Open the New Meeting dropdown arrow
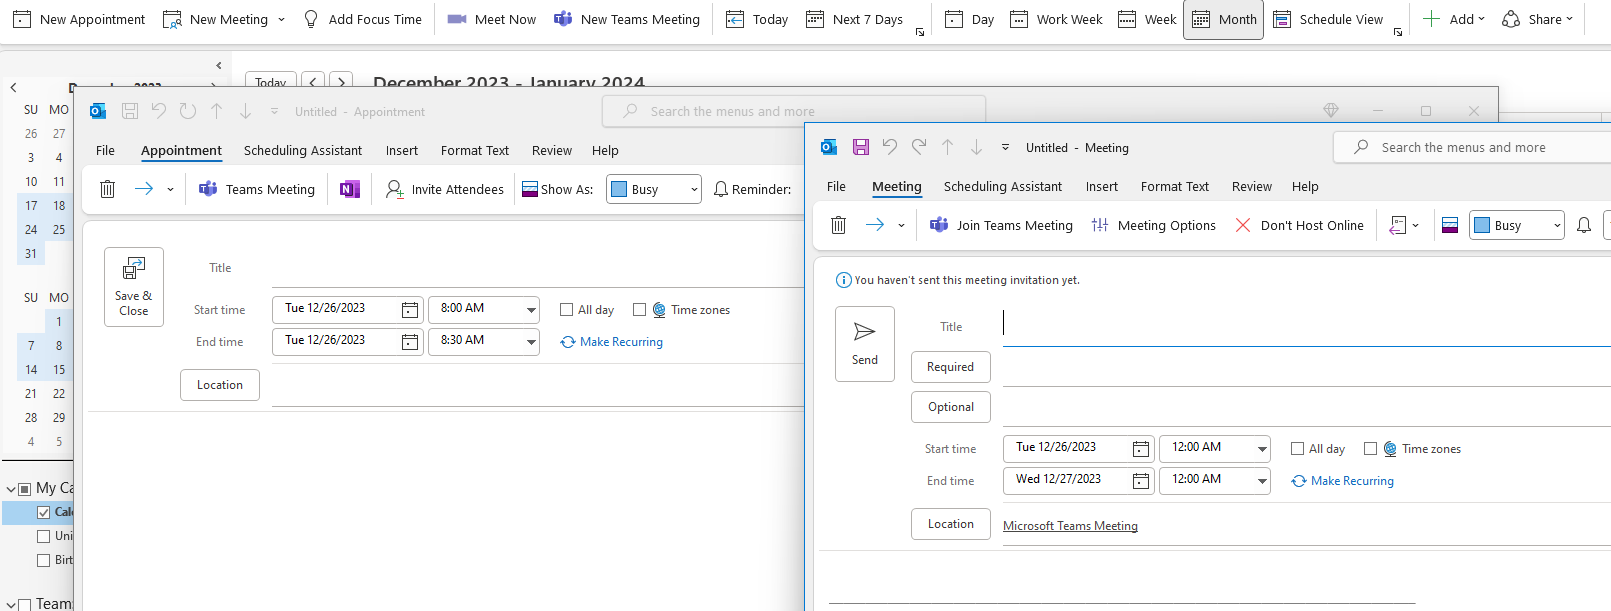The height and width of the screenshot is (611, 1611). 281,19
